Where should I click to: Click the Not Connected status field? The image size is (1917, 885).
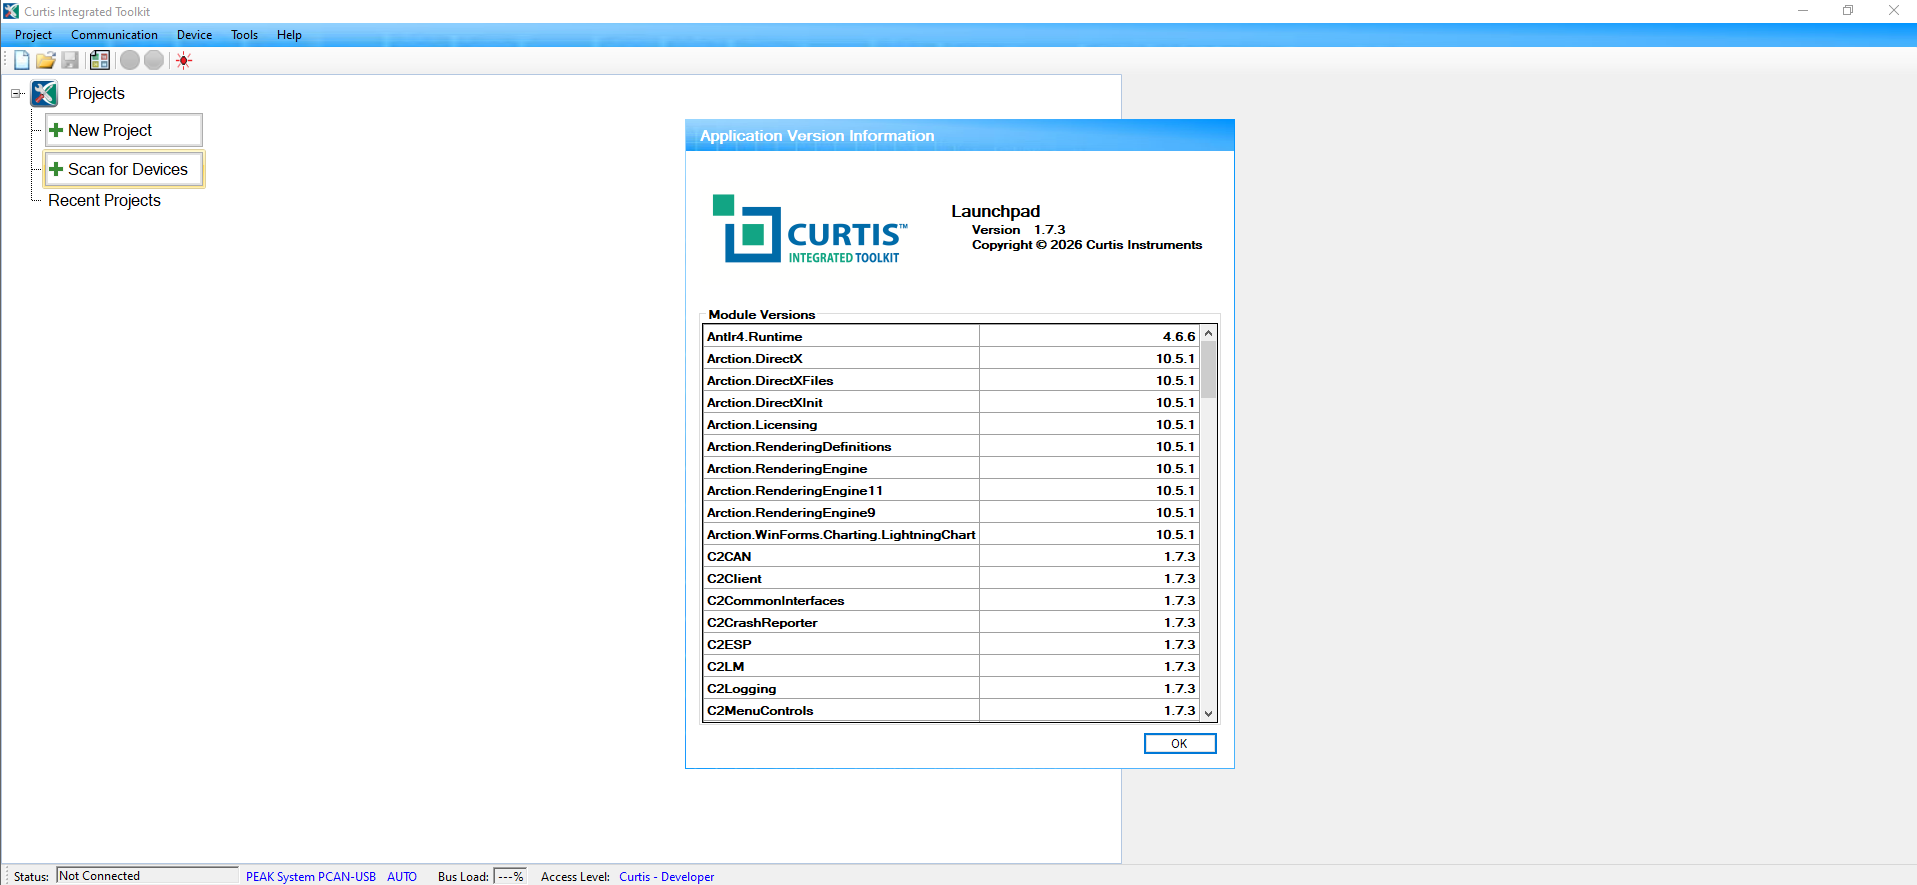(x=147, y=876)
